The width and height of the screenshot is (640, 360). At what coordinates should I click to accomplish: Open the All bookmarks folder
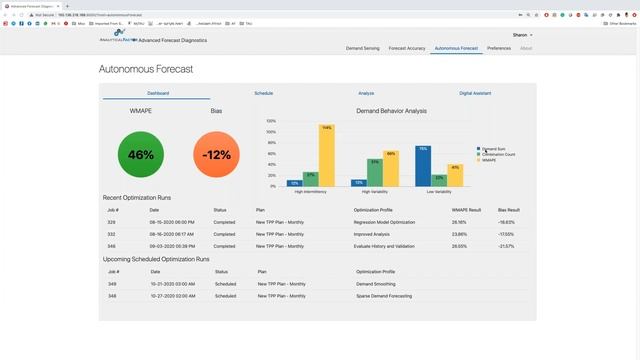[x=231, y=24]
